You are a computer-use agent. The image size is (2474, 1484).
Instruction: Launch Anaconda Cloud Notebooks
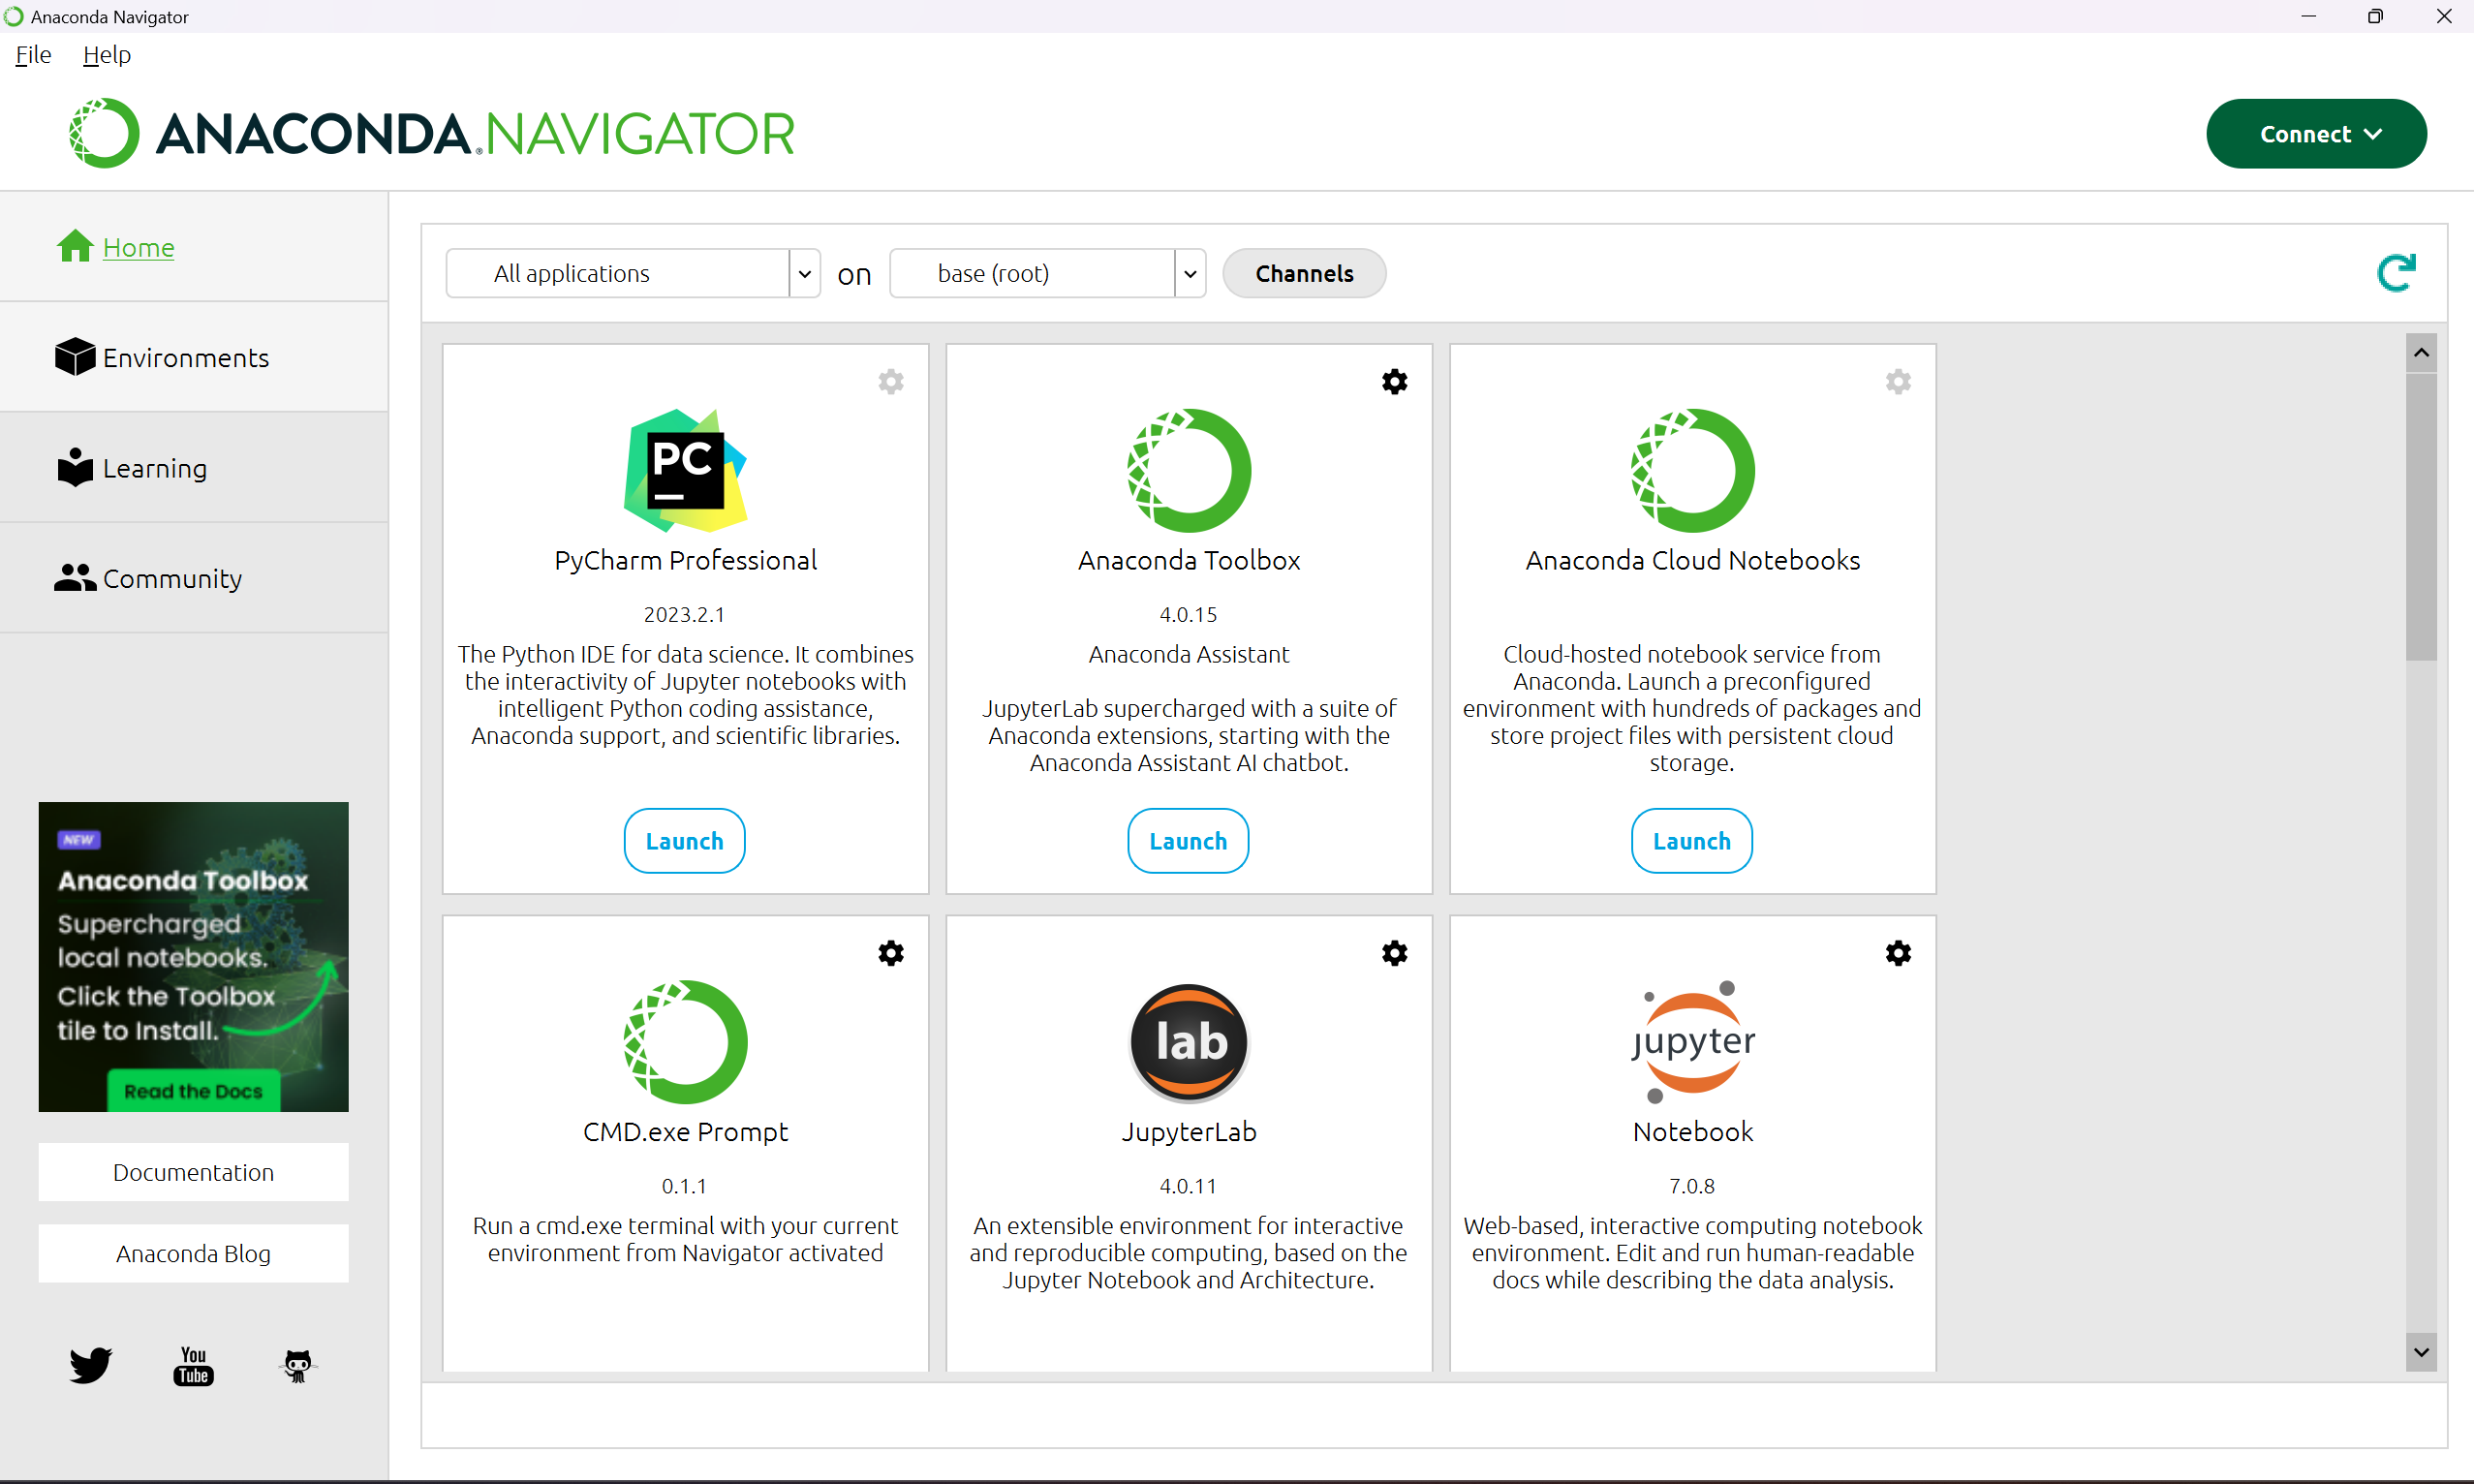click(x=1690, y=841)
